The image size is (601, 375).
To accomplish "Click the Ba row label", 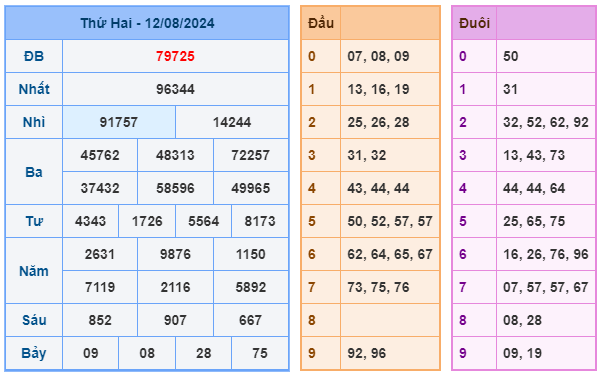I will pyautogui.click(x=34, y=172).
